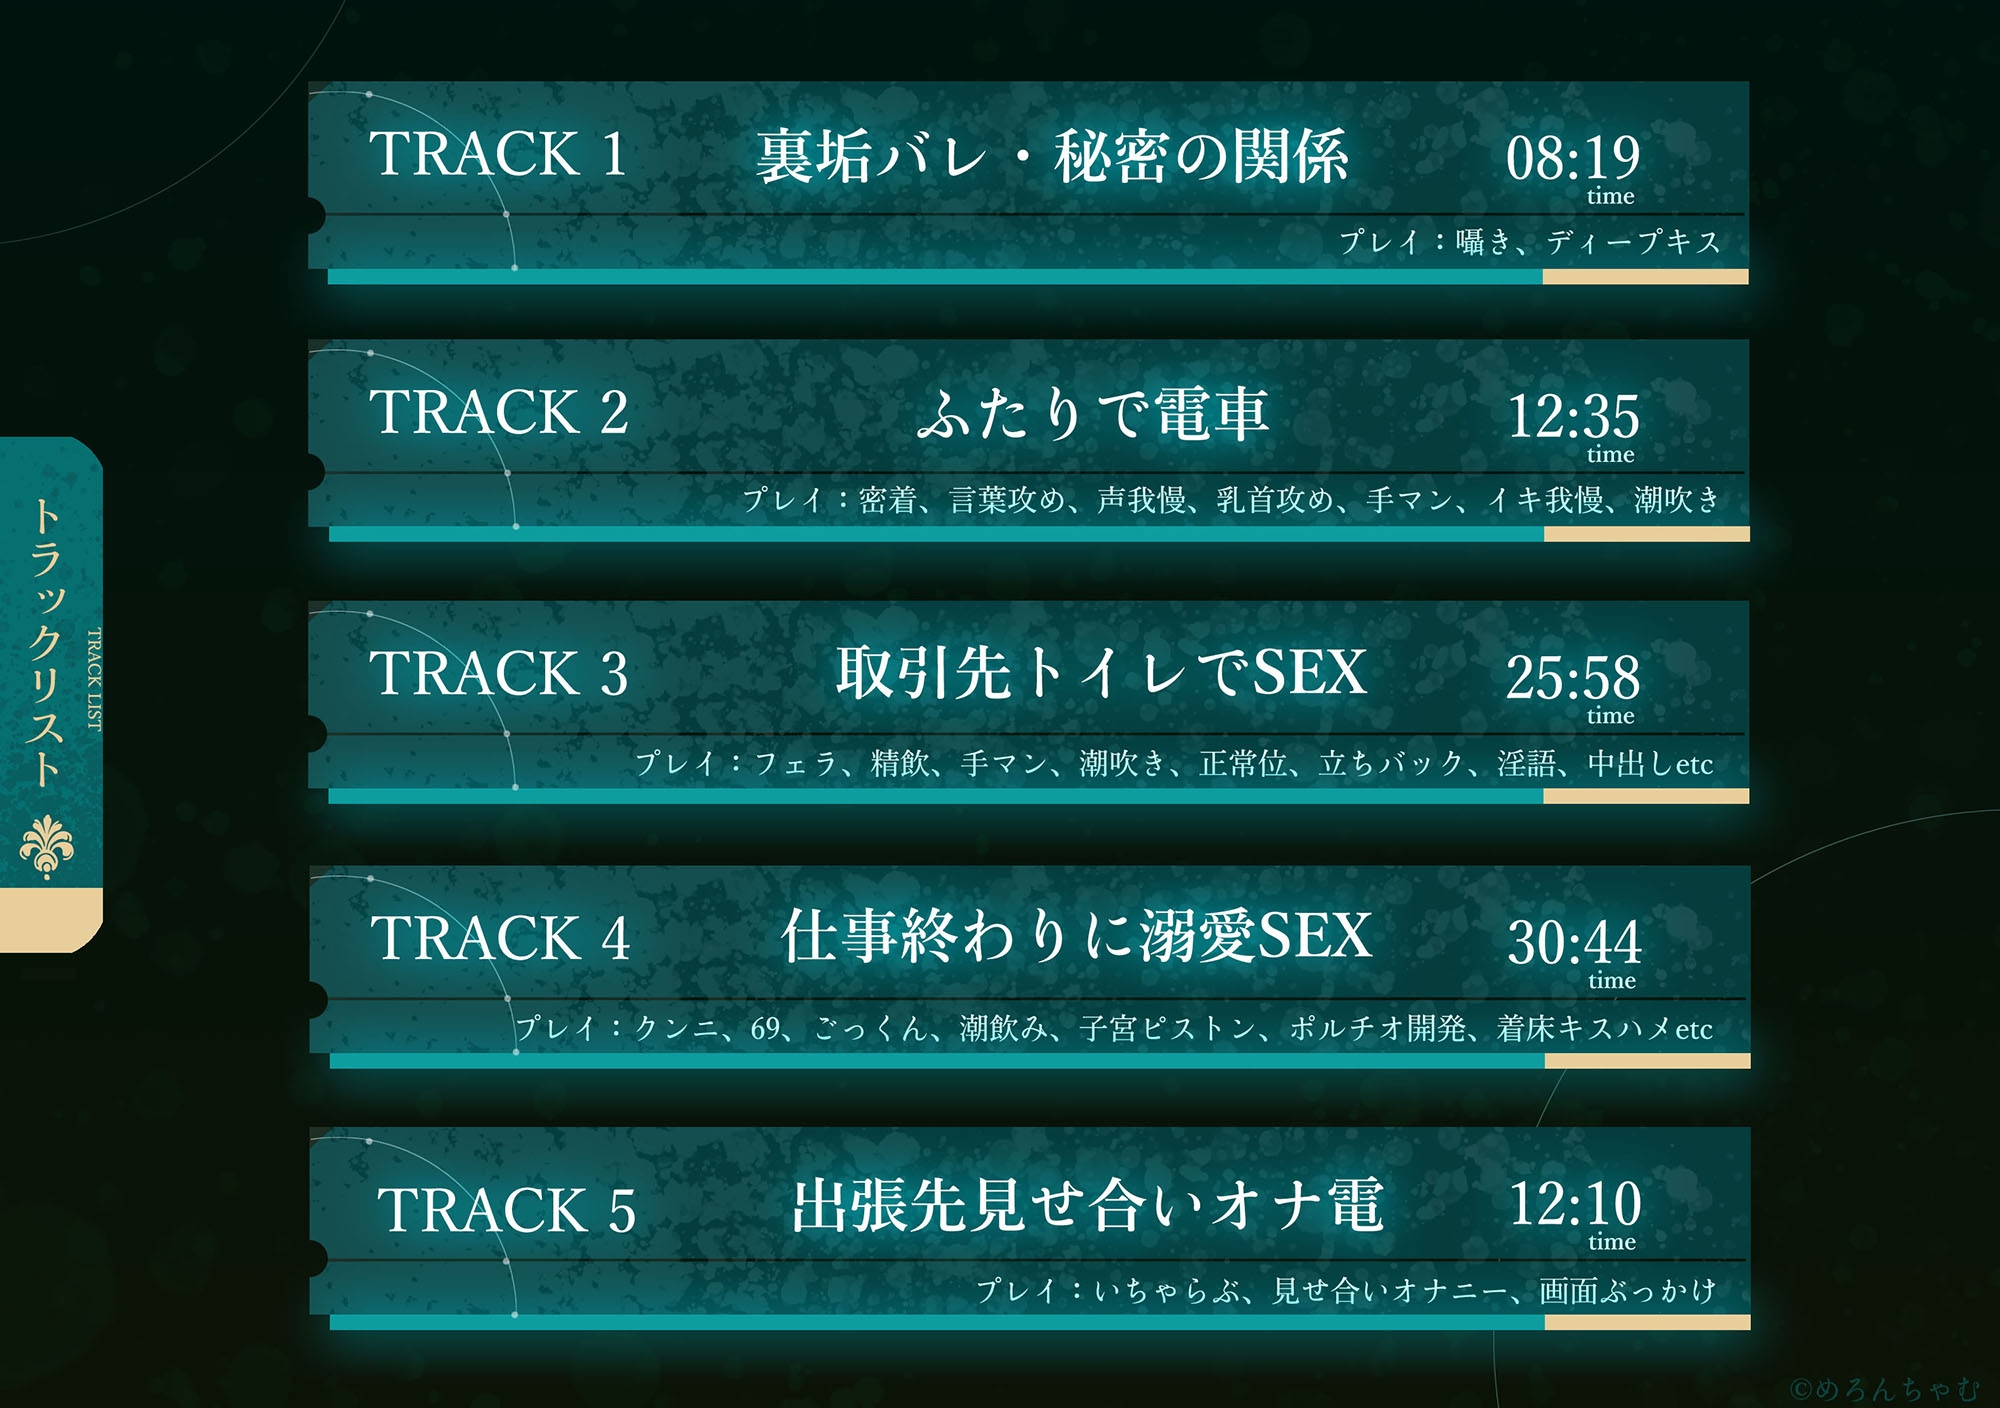Click the gold end of TRACK 1 progress bar
Image resolution: width=2000 pixels, height=1408 pixels.
[1646, 277]
